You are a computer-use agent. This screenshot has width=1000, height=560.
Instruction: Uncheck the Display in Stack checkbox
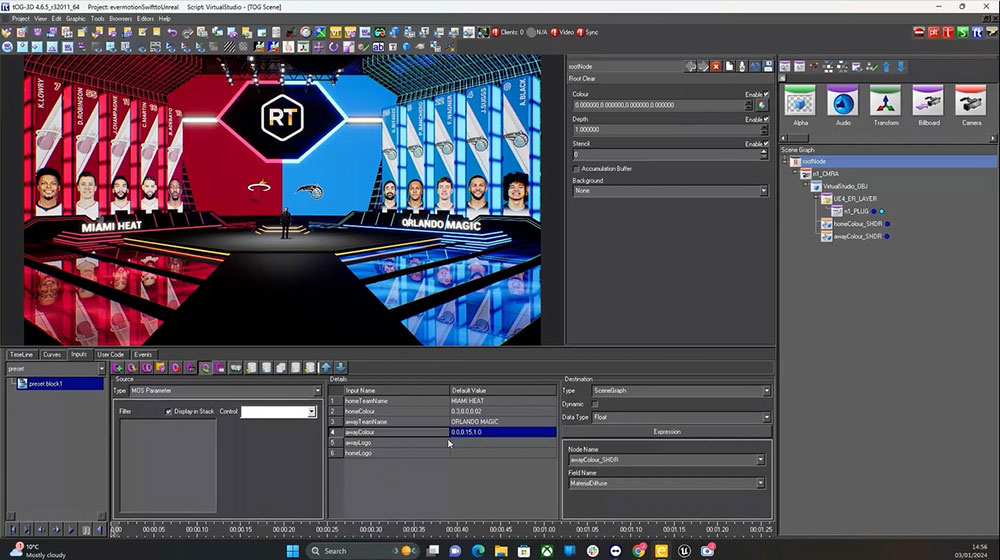pyautogui.click(x=168, y=412)
